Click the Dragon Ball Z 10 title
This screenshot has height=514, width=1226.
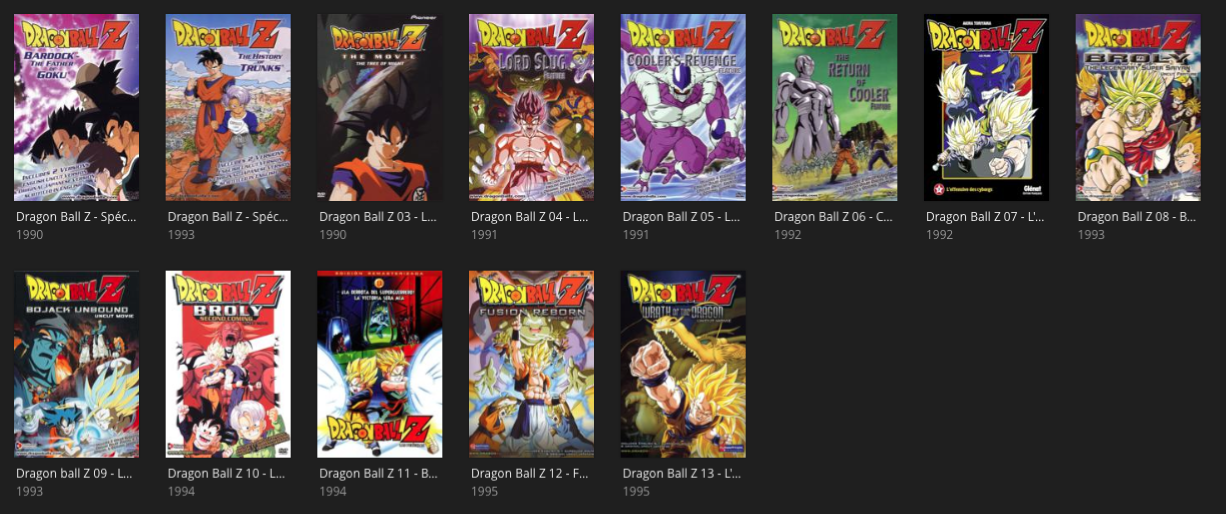point(228,473)
